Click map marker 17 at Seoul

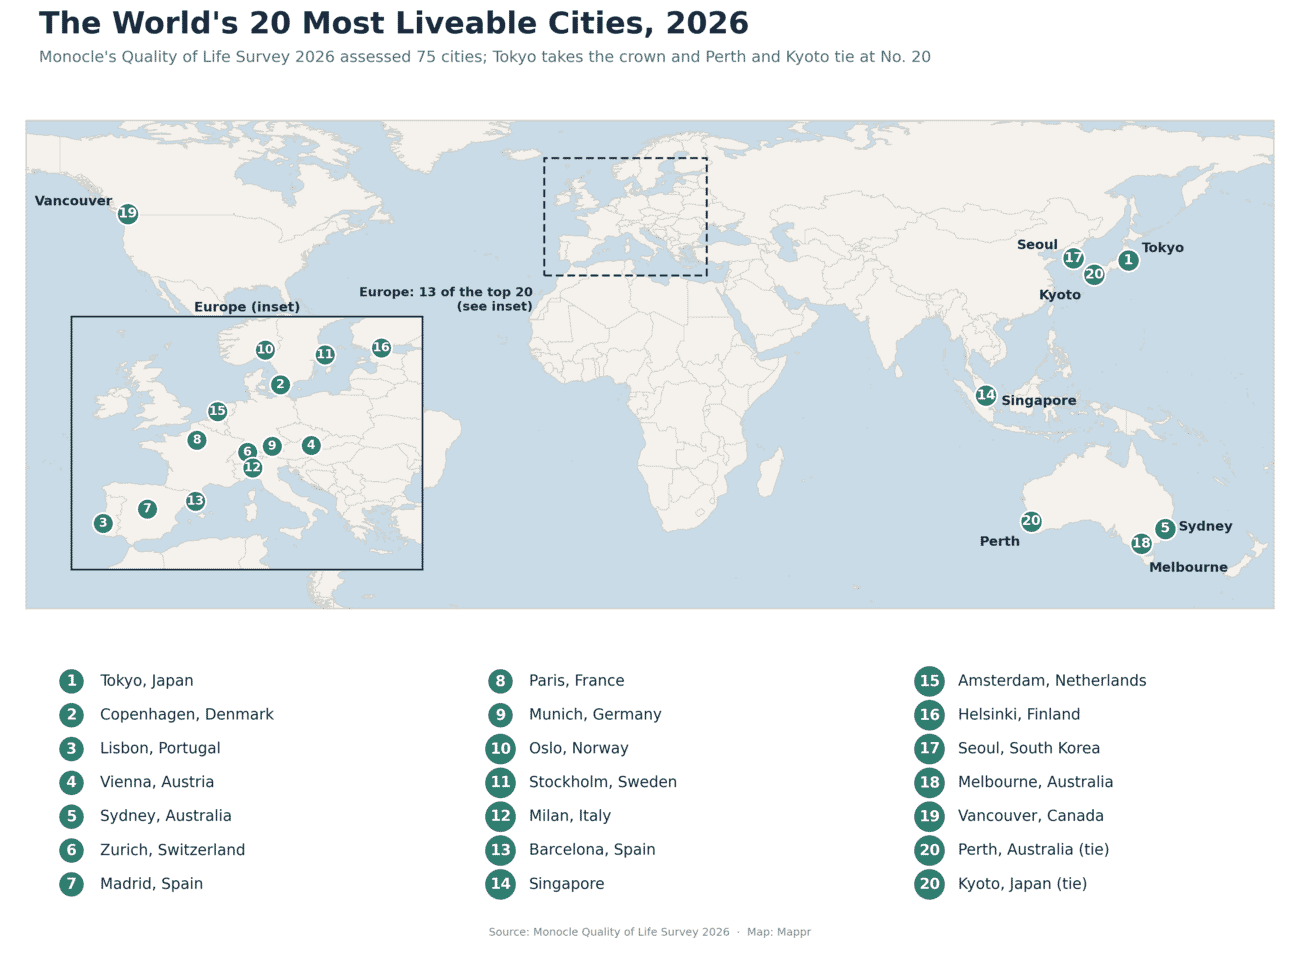(x=1073, y=258)
